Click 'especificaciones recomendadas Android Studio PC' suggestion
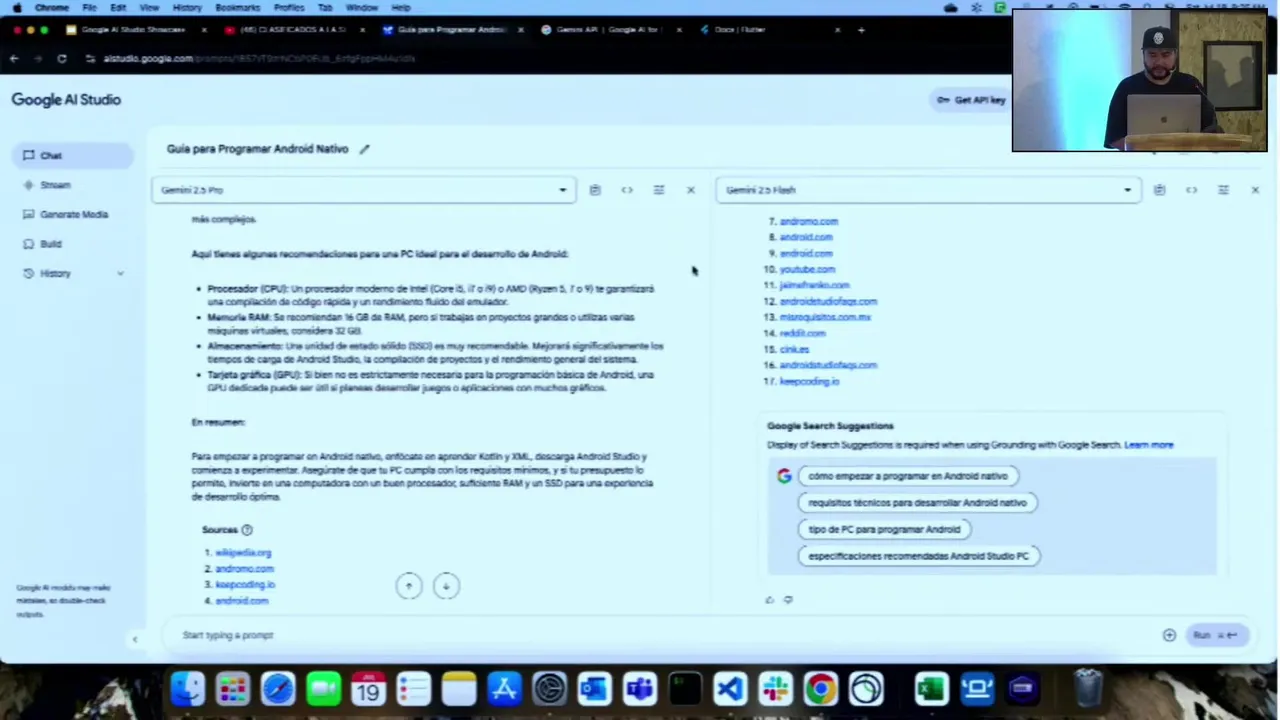 918,556
